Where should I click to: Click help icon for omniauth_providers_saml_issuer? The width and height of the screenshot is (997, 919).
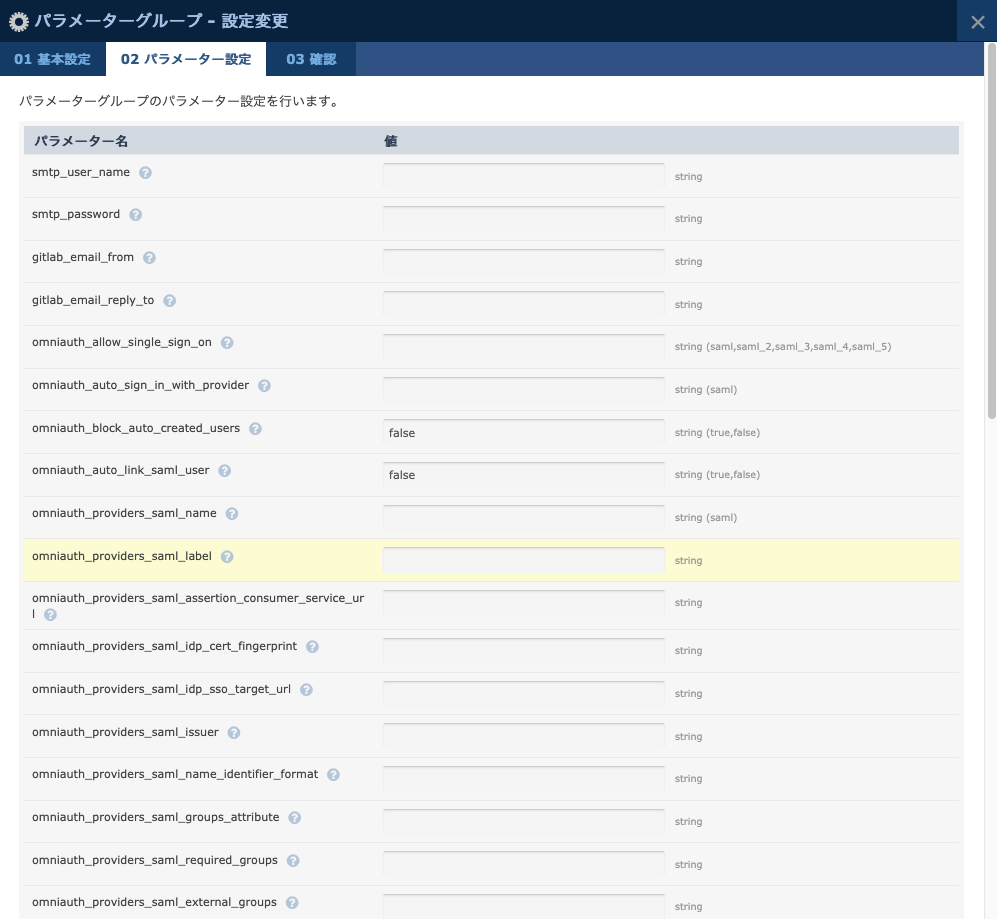[x=234, y=732]
